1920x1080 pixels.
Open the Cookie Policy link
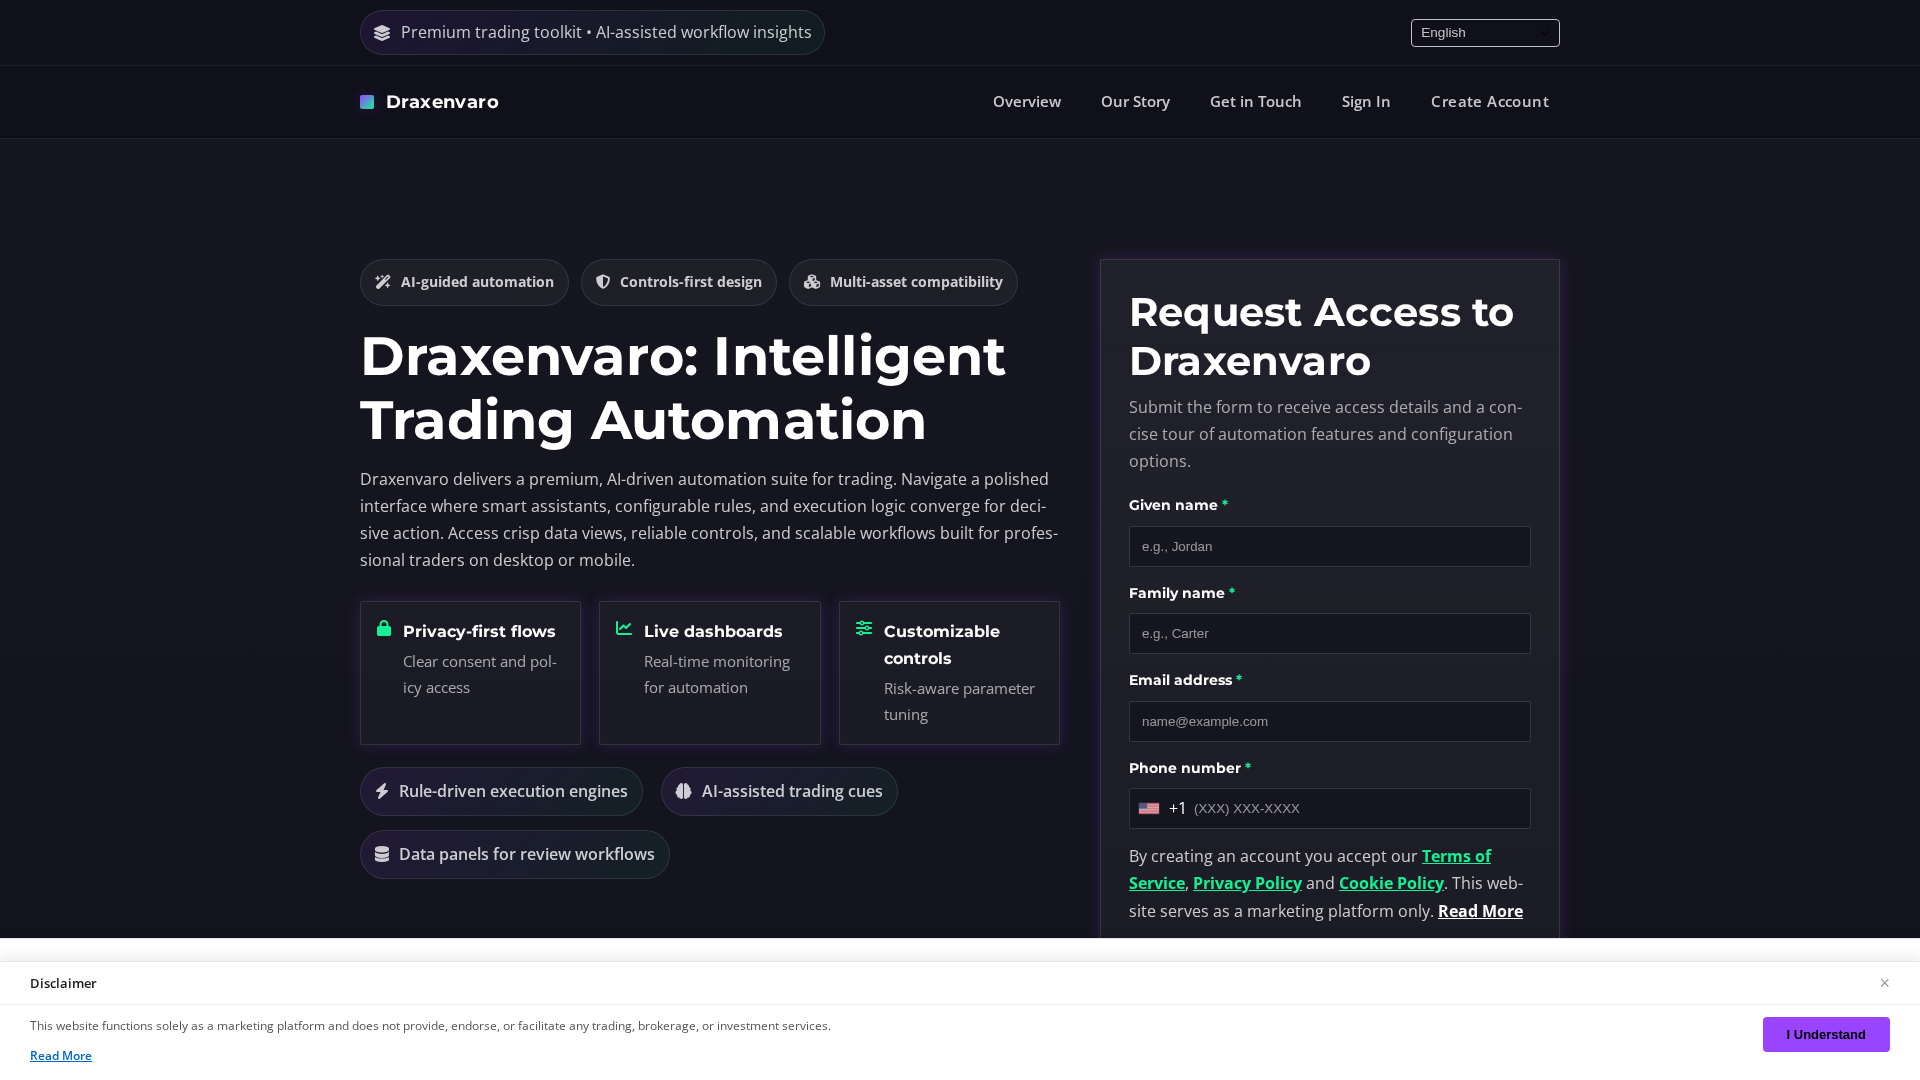pyautogui.click(x=1391, y=883)
